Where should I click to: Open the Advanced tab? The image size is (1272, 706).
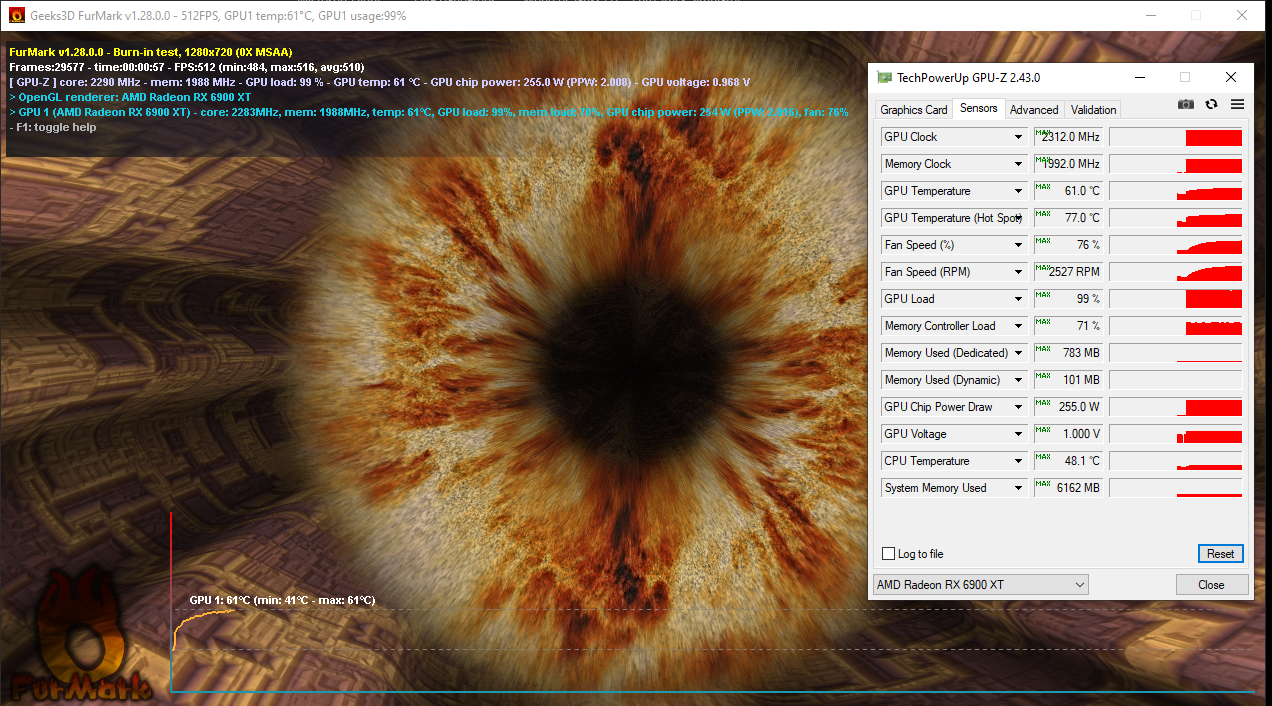tap(1034, 110)
